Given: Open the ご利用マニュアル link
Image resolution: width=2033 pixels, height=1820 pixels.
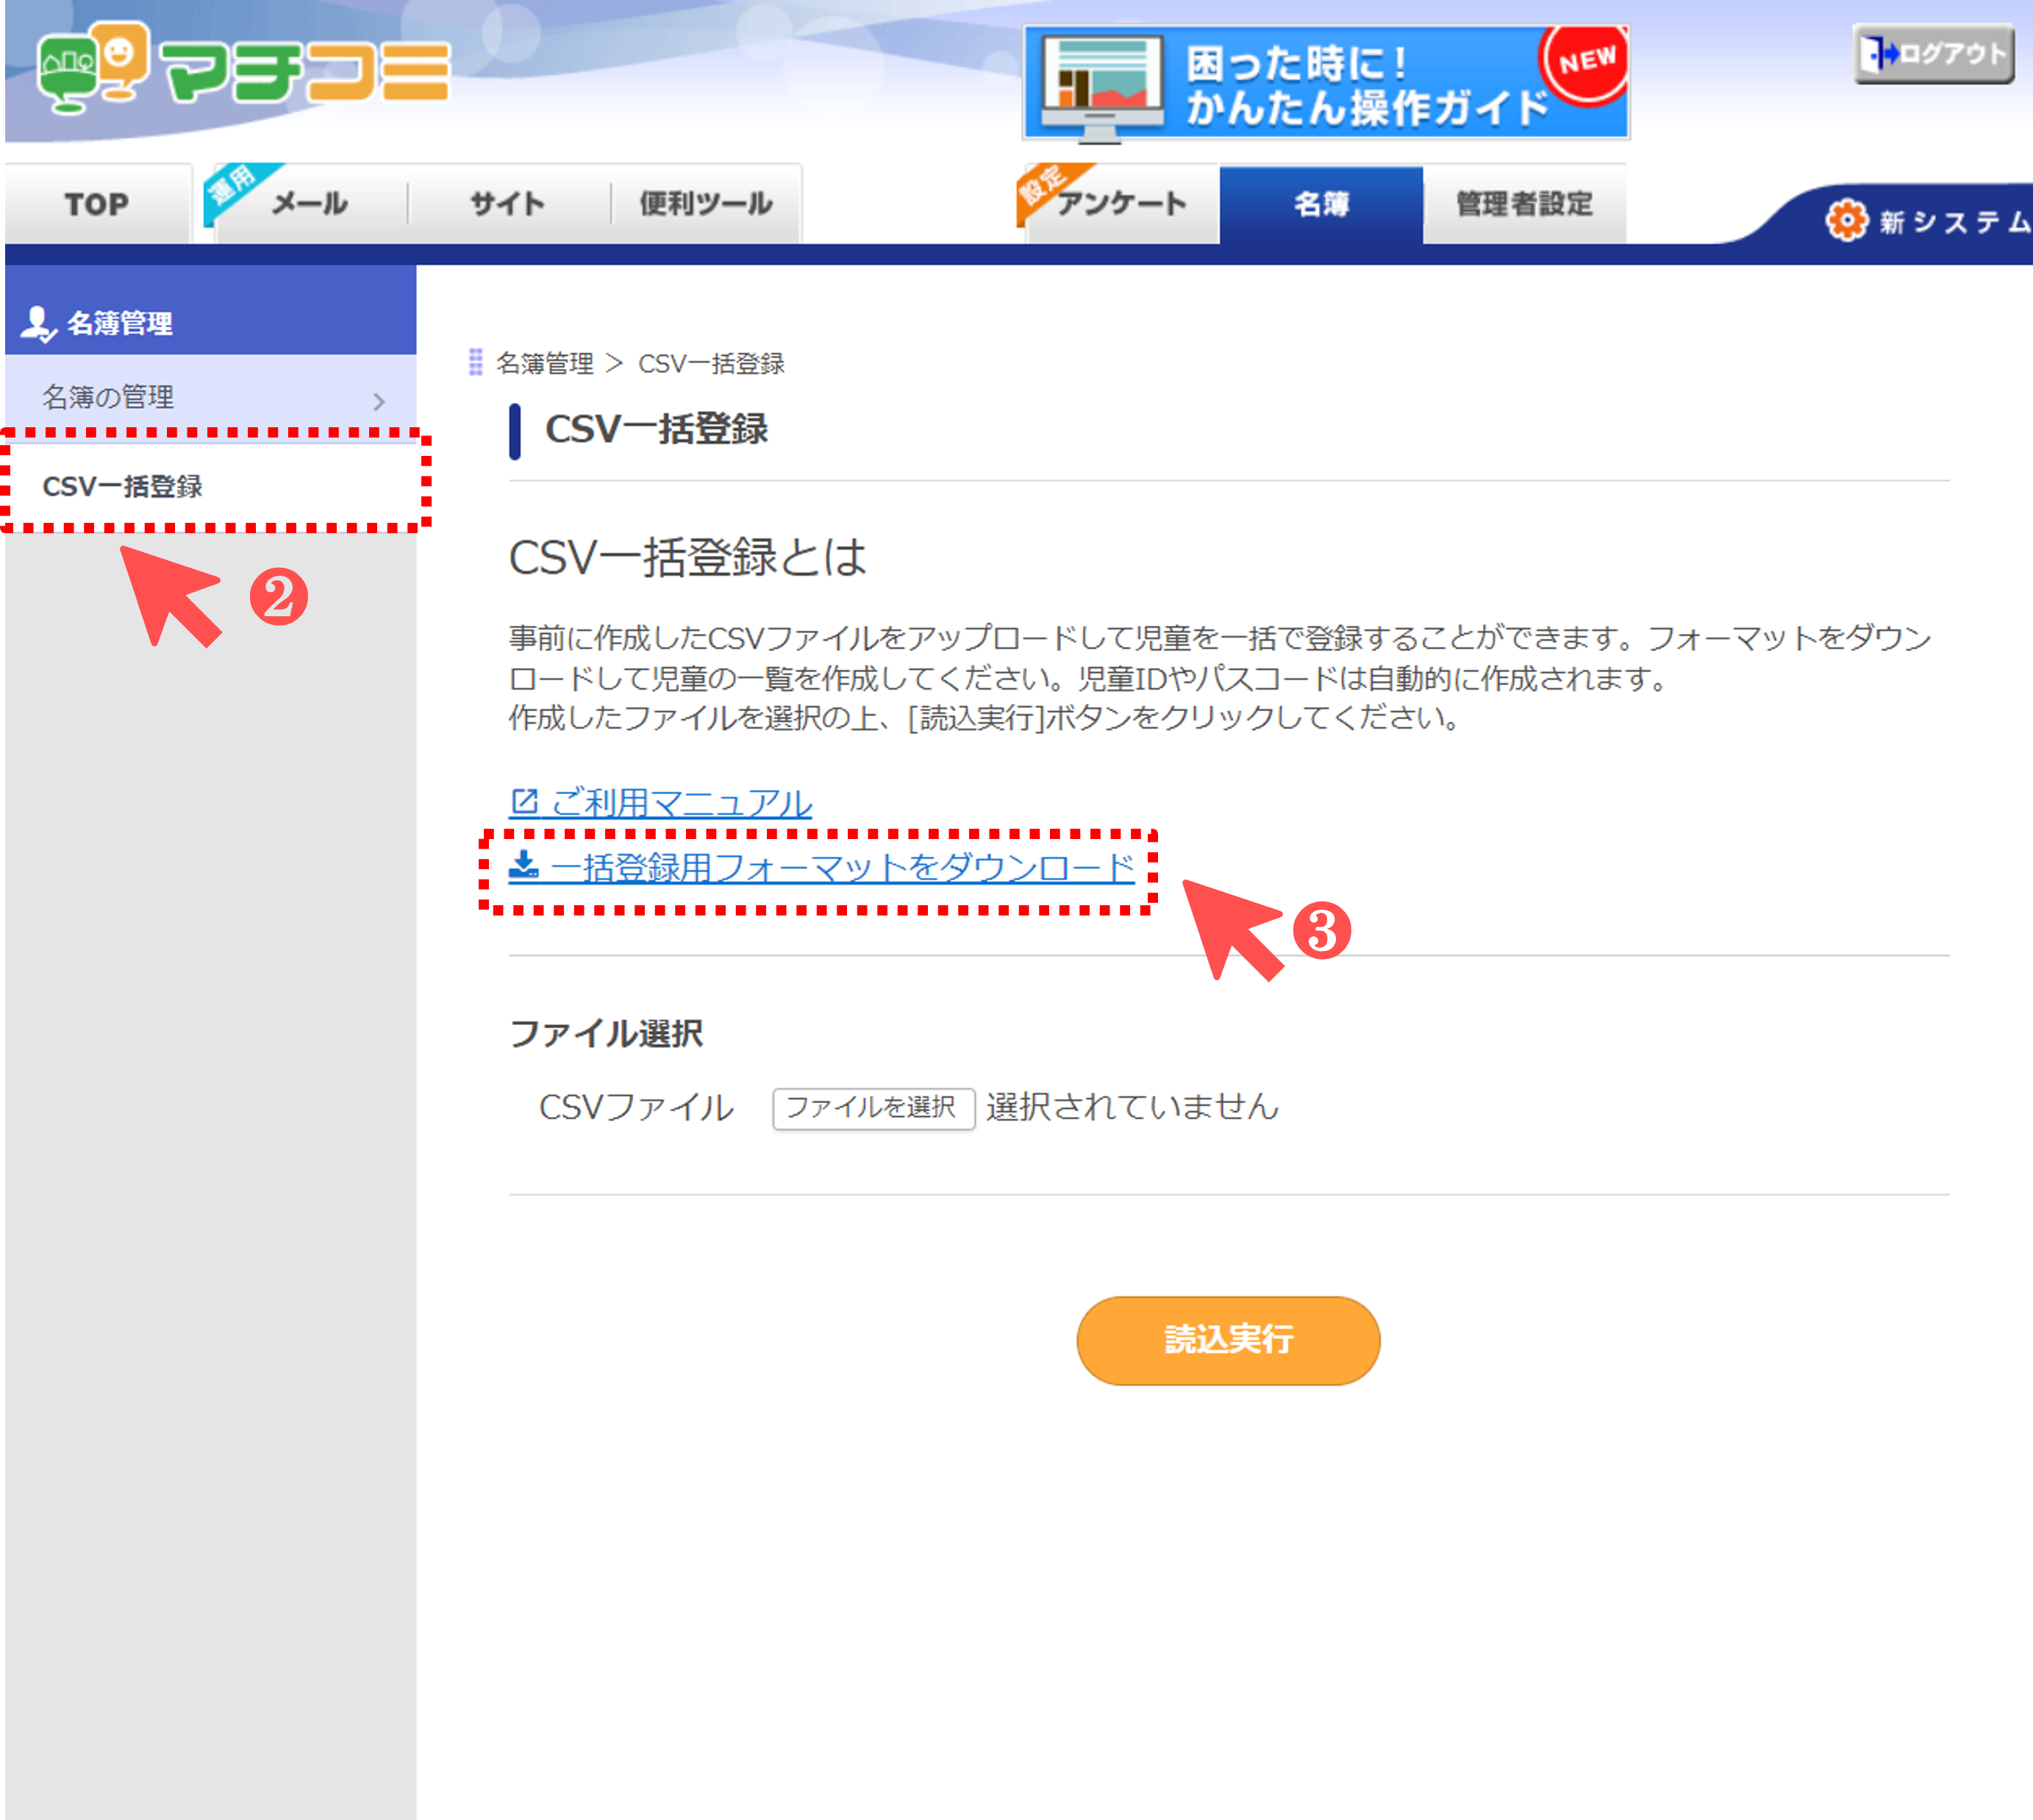Looking at the screenshot, I should click(x=660, y=802).
